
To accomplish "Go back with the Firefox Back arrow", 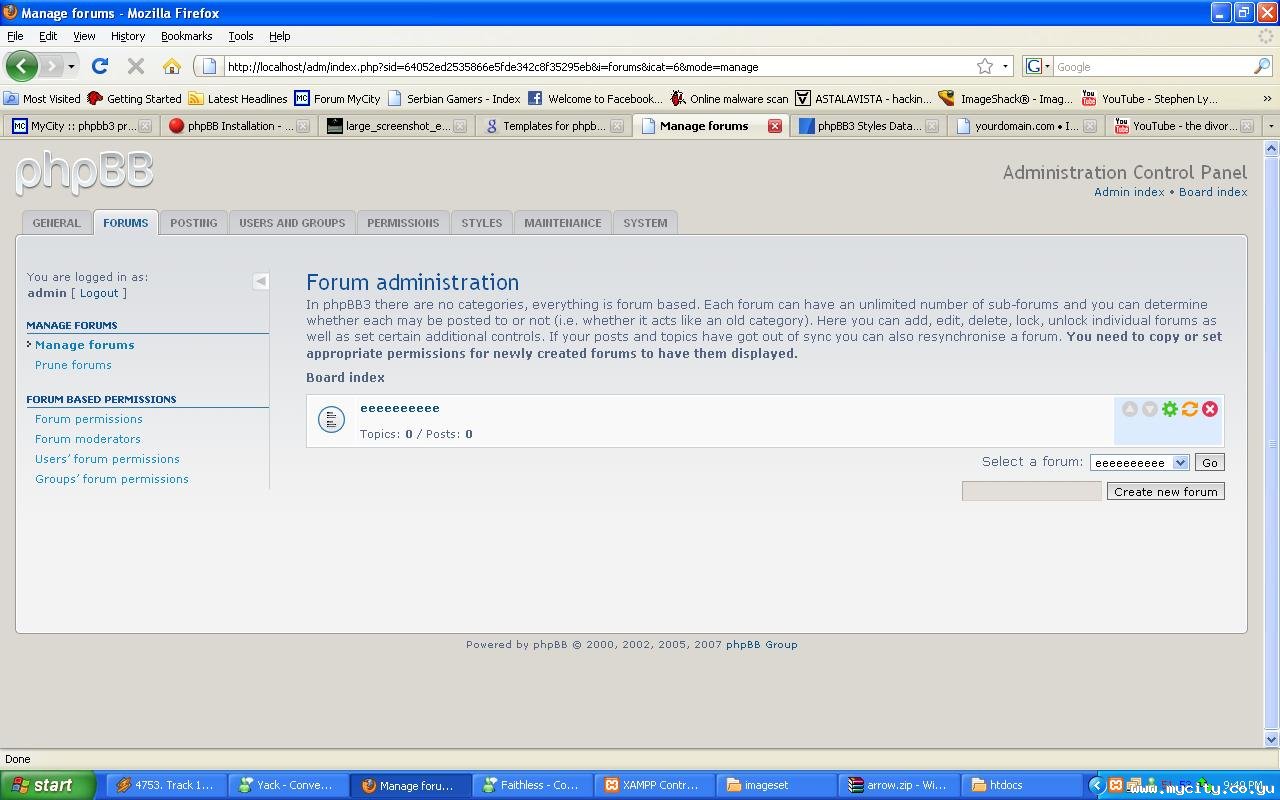I will pyautogui.click(x=21, y=66).
